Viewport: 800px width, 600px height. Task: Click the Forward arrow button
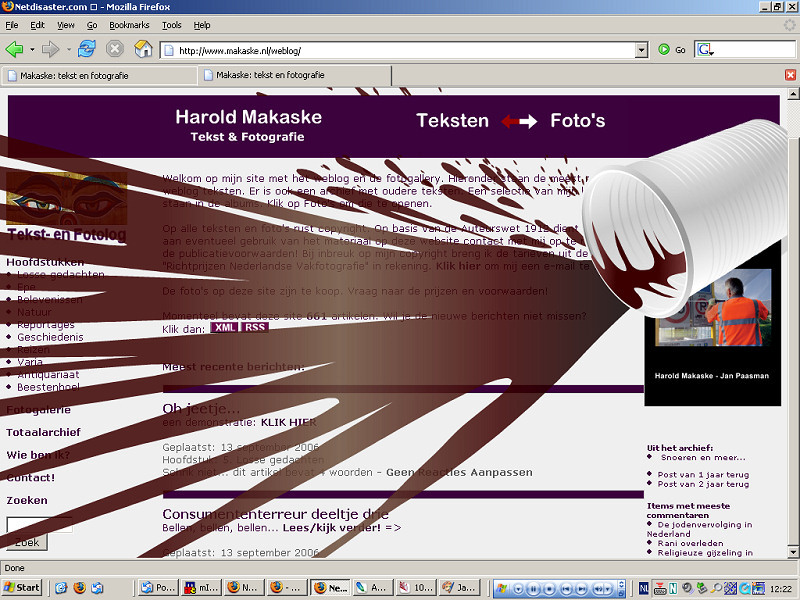pyautogui.click(x=50, y=49)
